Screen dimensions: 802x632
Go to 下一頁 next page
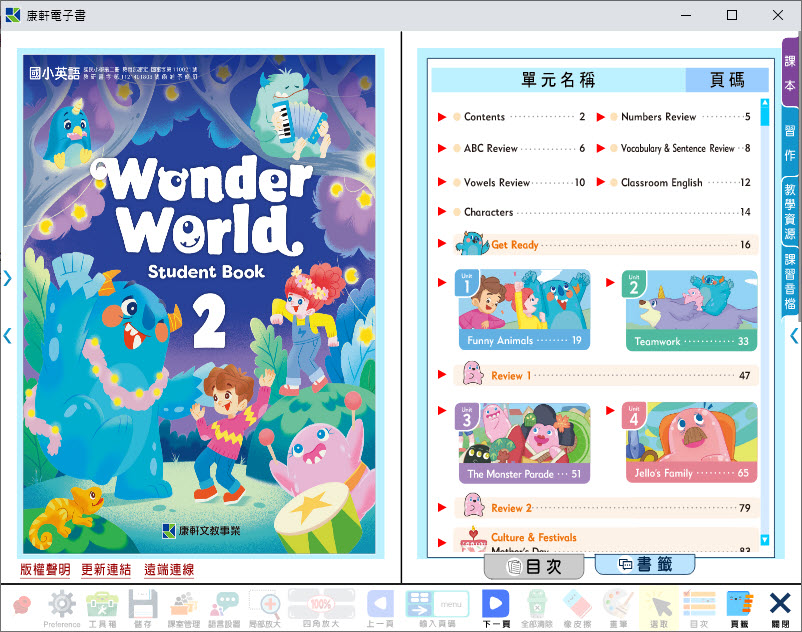pyautogui.click(x=496, y=607)
